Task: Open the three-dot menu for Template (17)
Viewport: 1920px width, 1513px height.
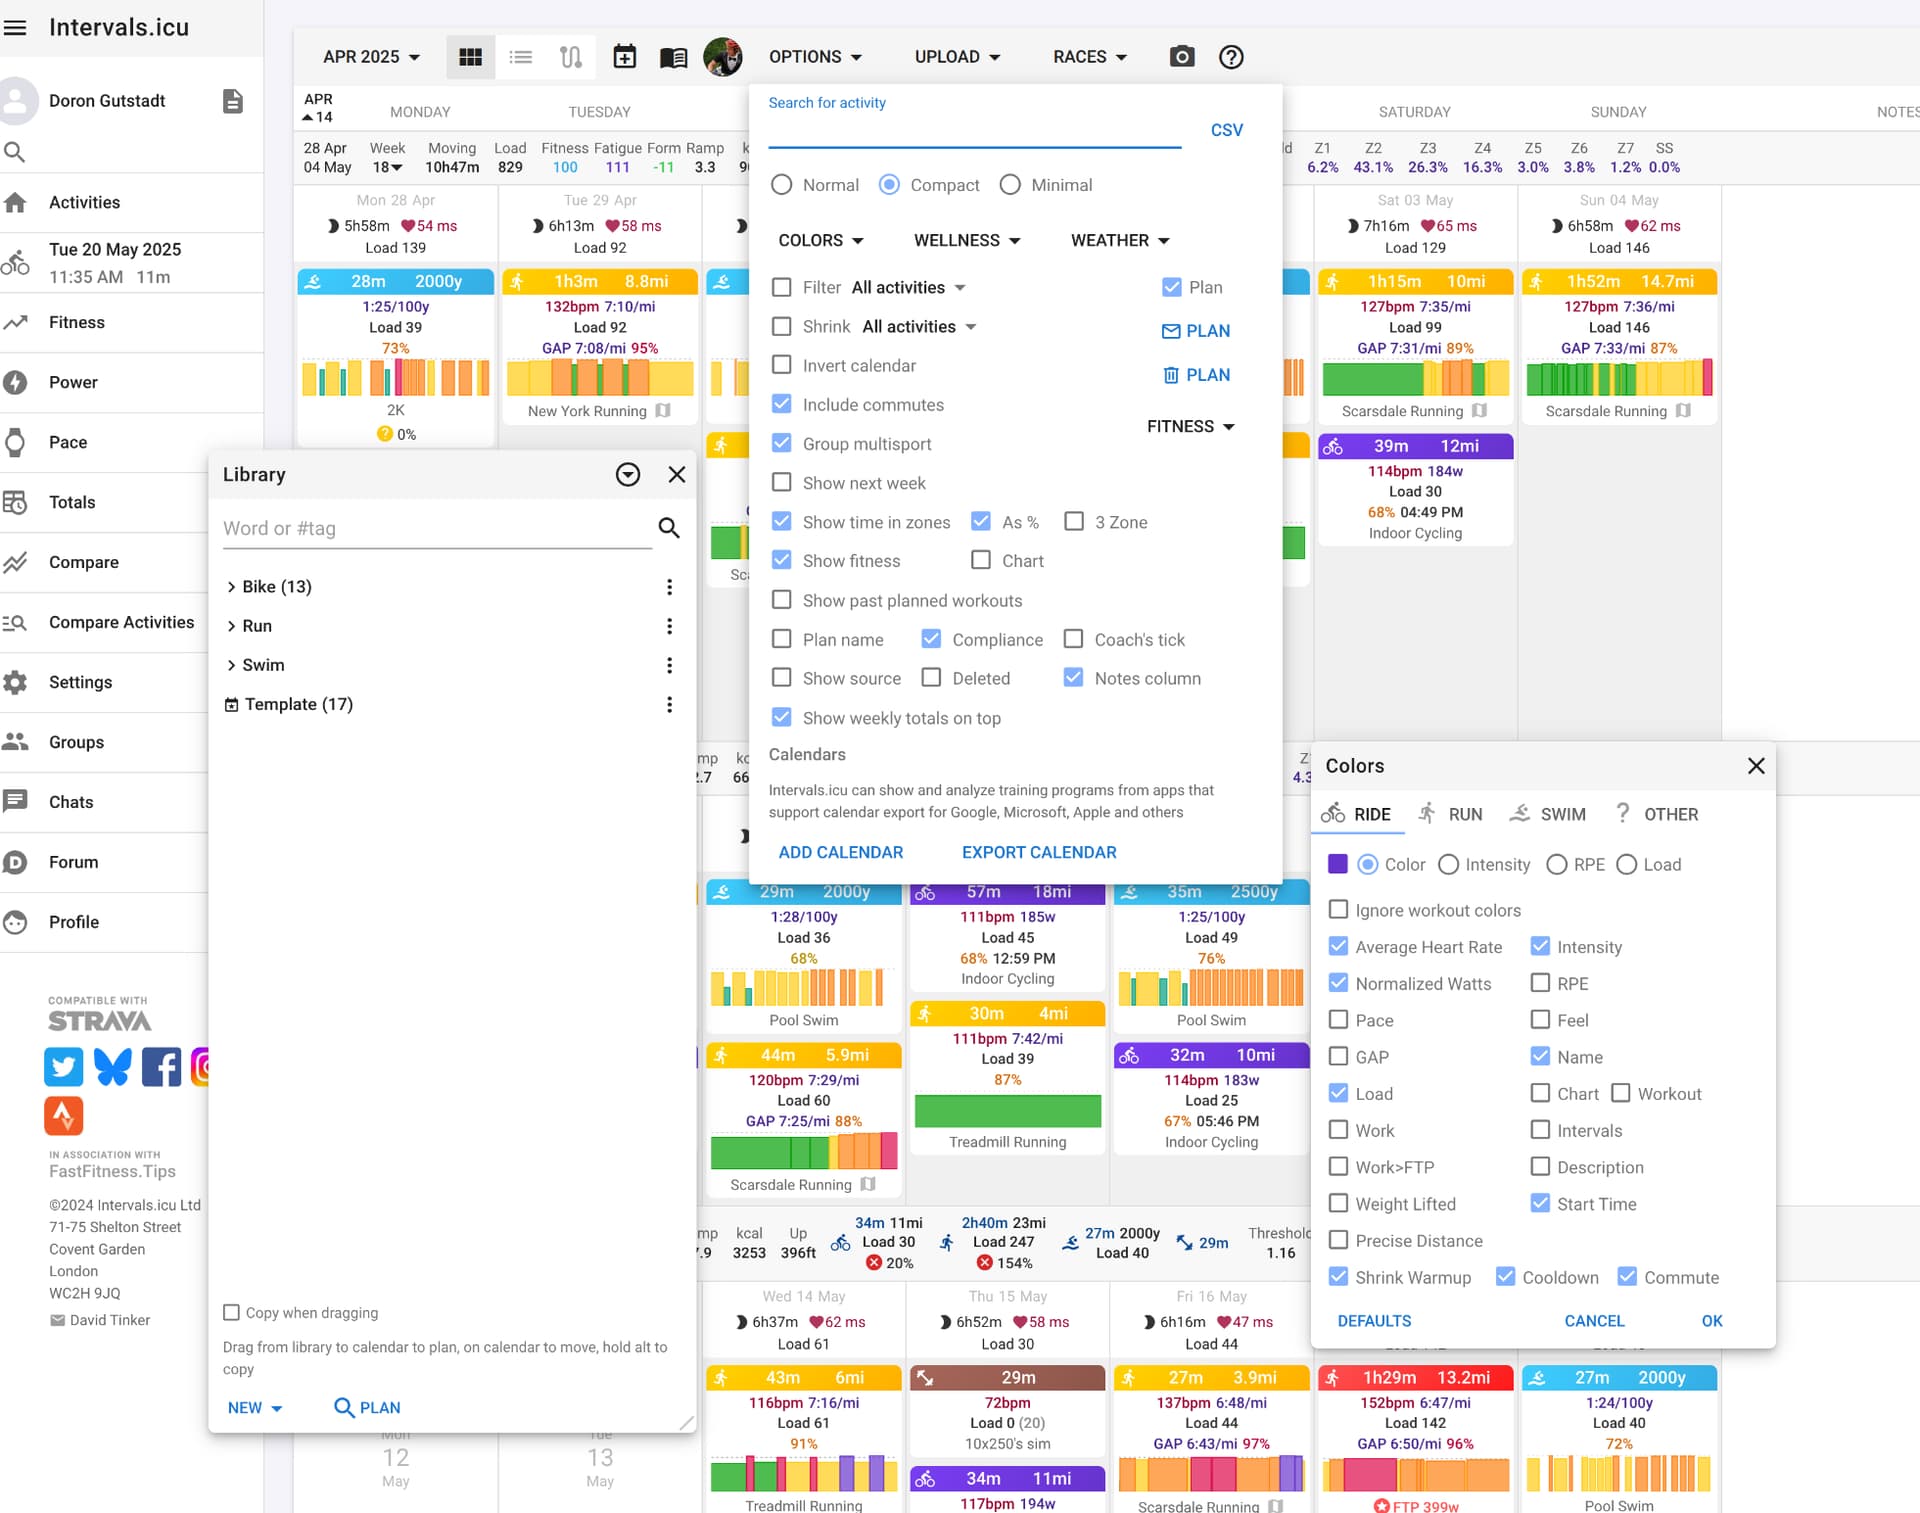Action: (x=669, y=705)
